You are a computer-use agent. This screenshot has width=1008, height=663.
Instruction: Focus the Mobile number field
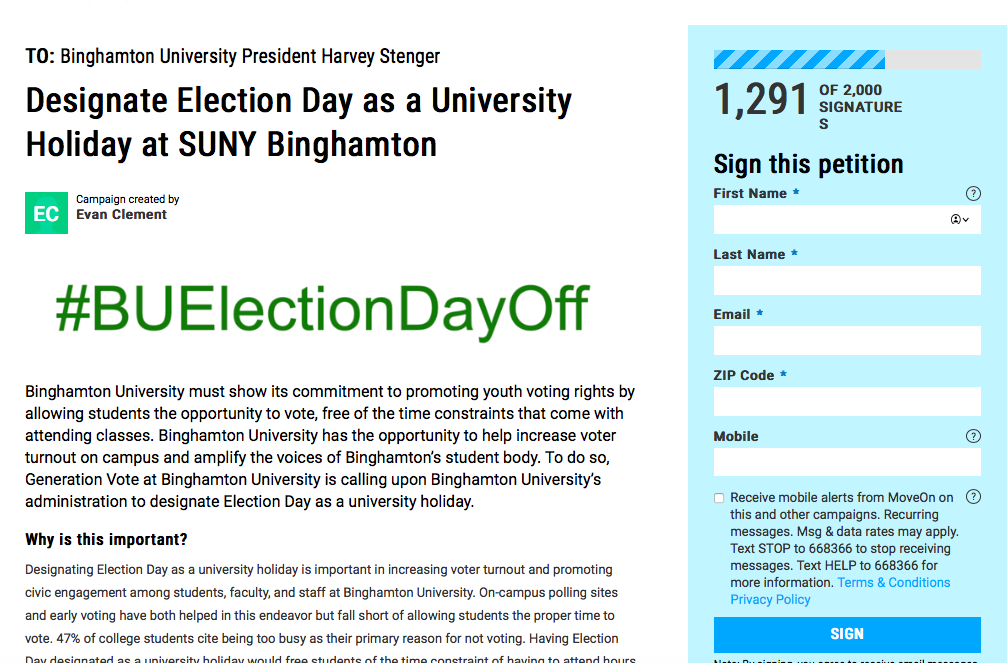(x=847, y=462)
